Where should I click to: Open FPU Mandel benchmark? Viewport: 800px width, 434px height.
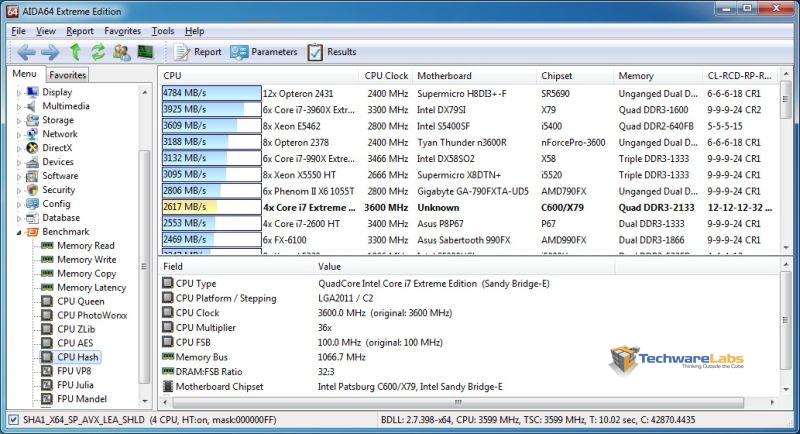point(82,399)
